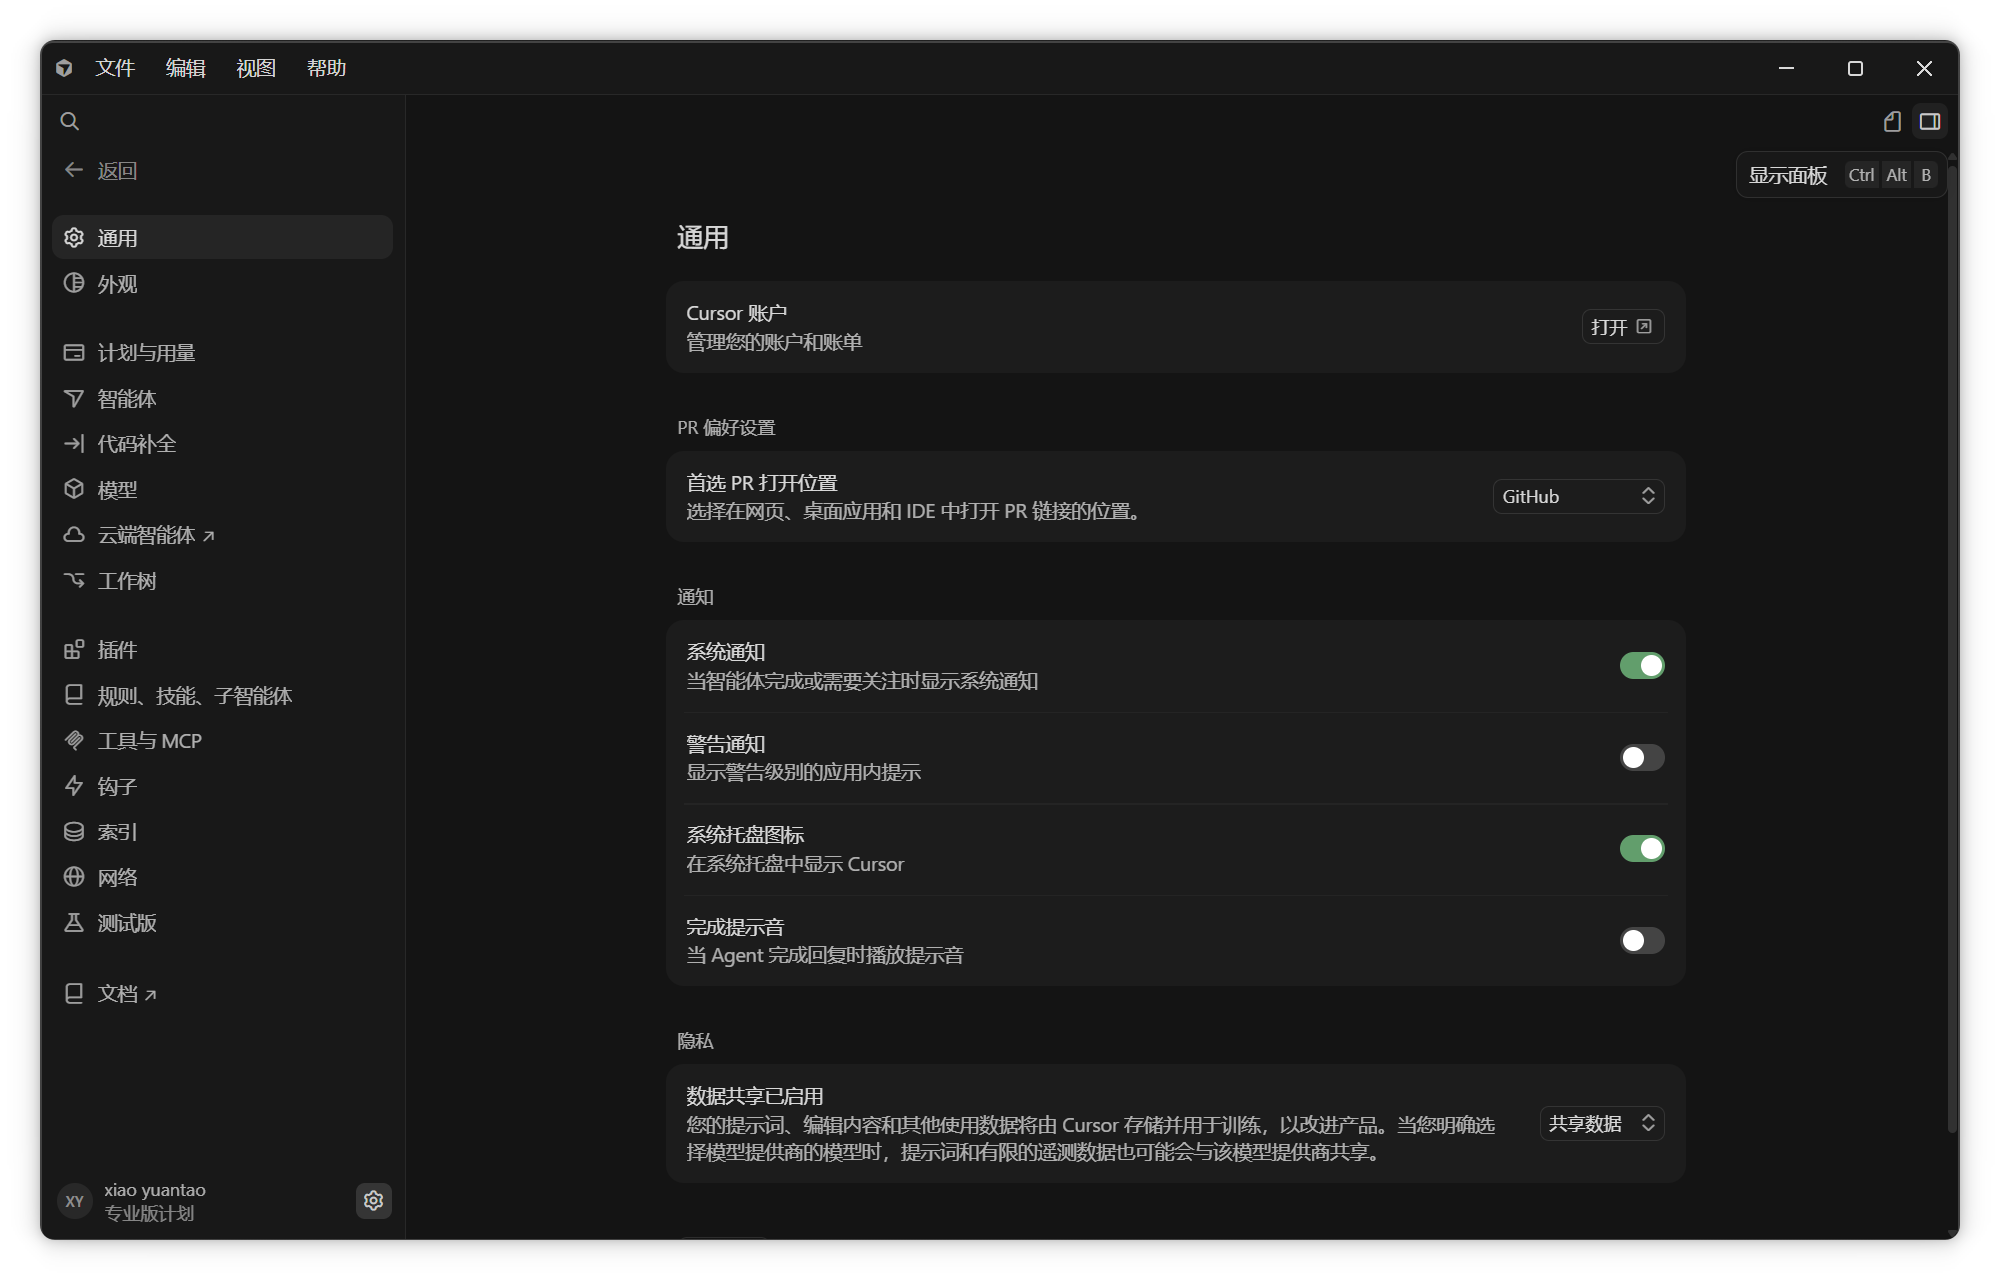
Task: Open the 智能体 agent icon
Action: coord(74,398)
